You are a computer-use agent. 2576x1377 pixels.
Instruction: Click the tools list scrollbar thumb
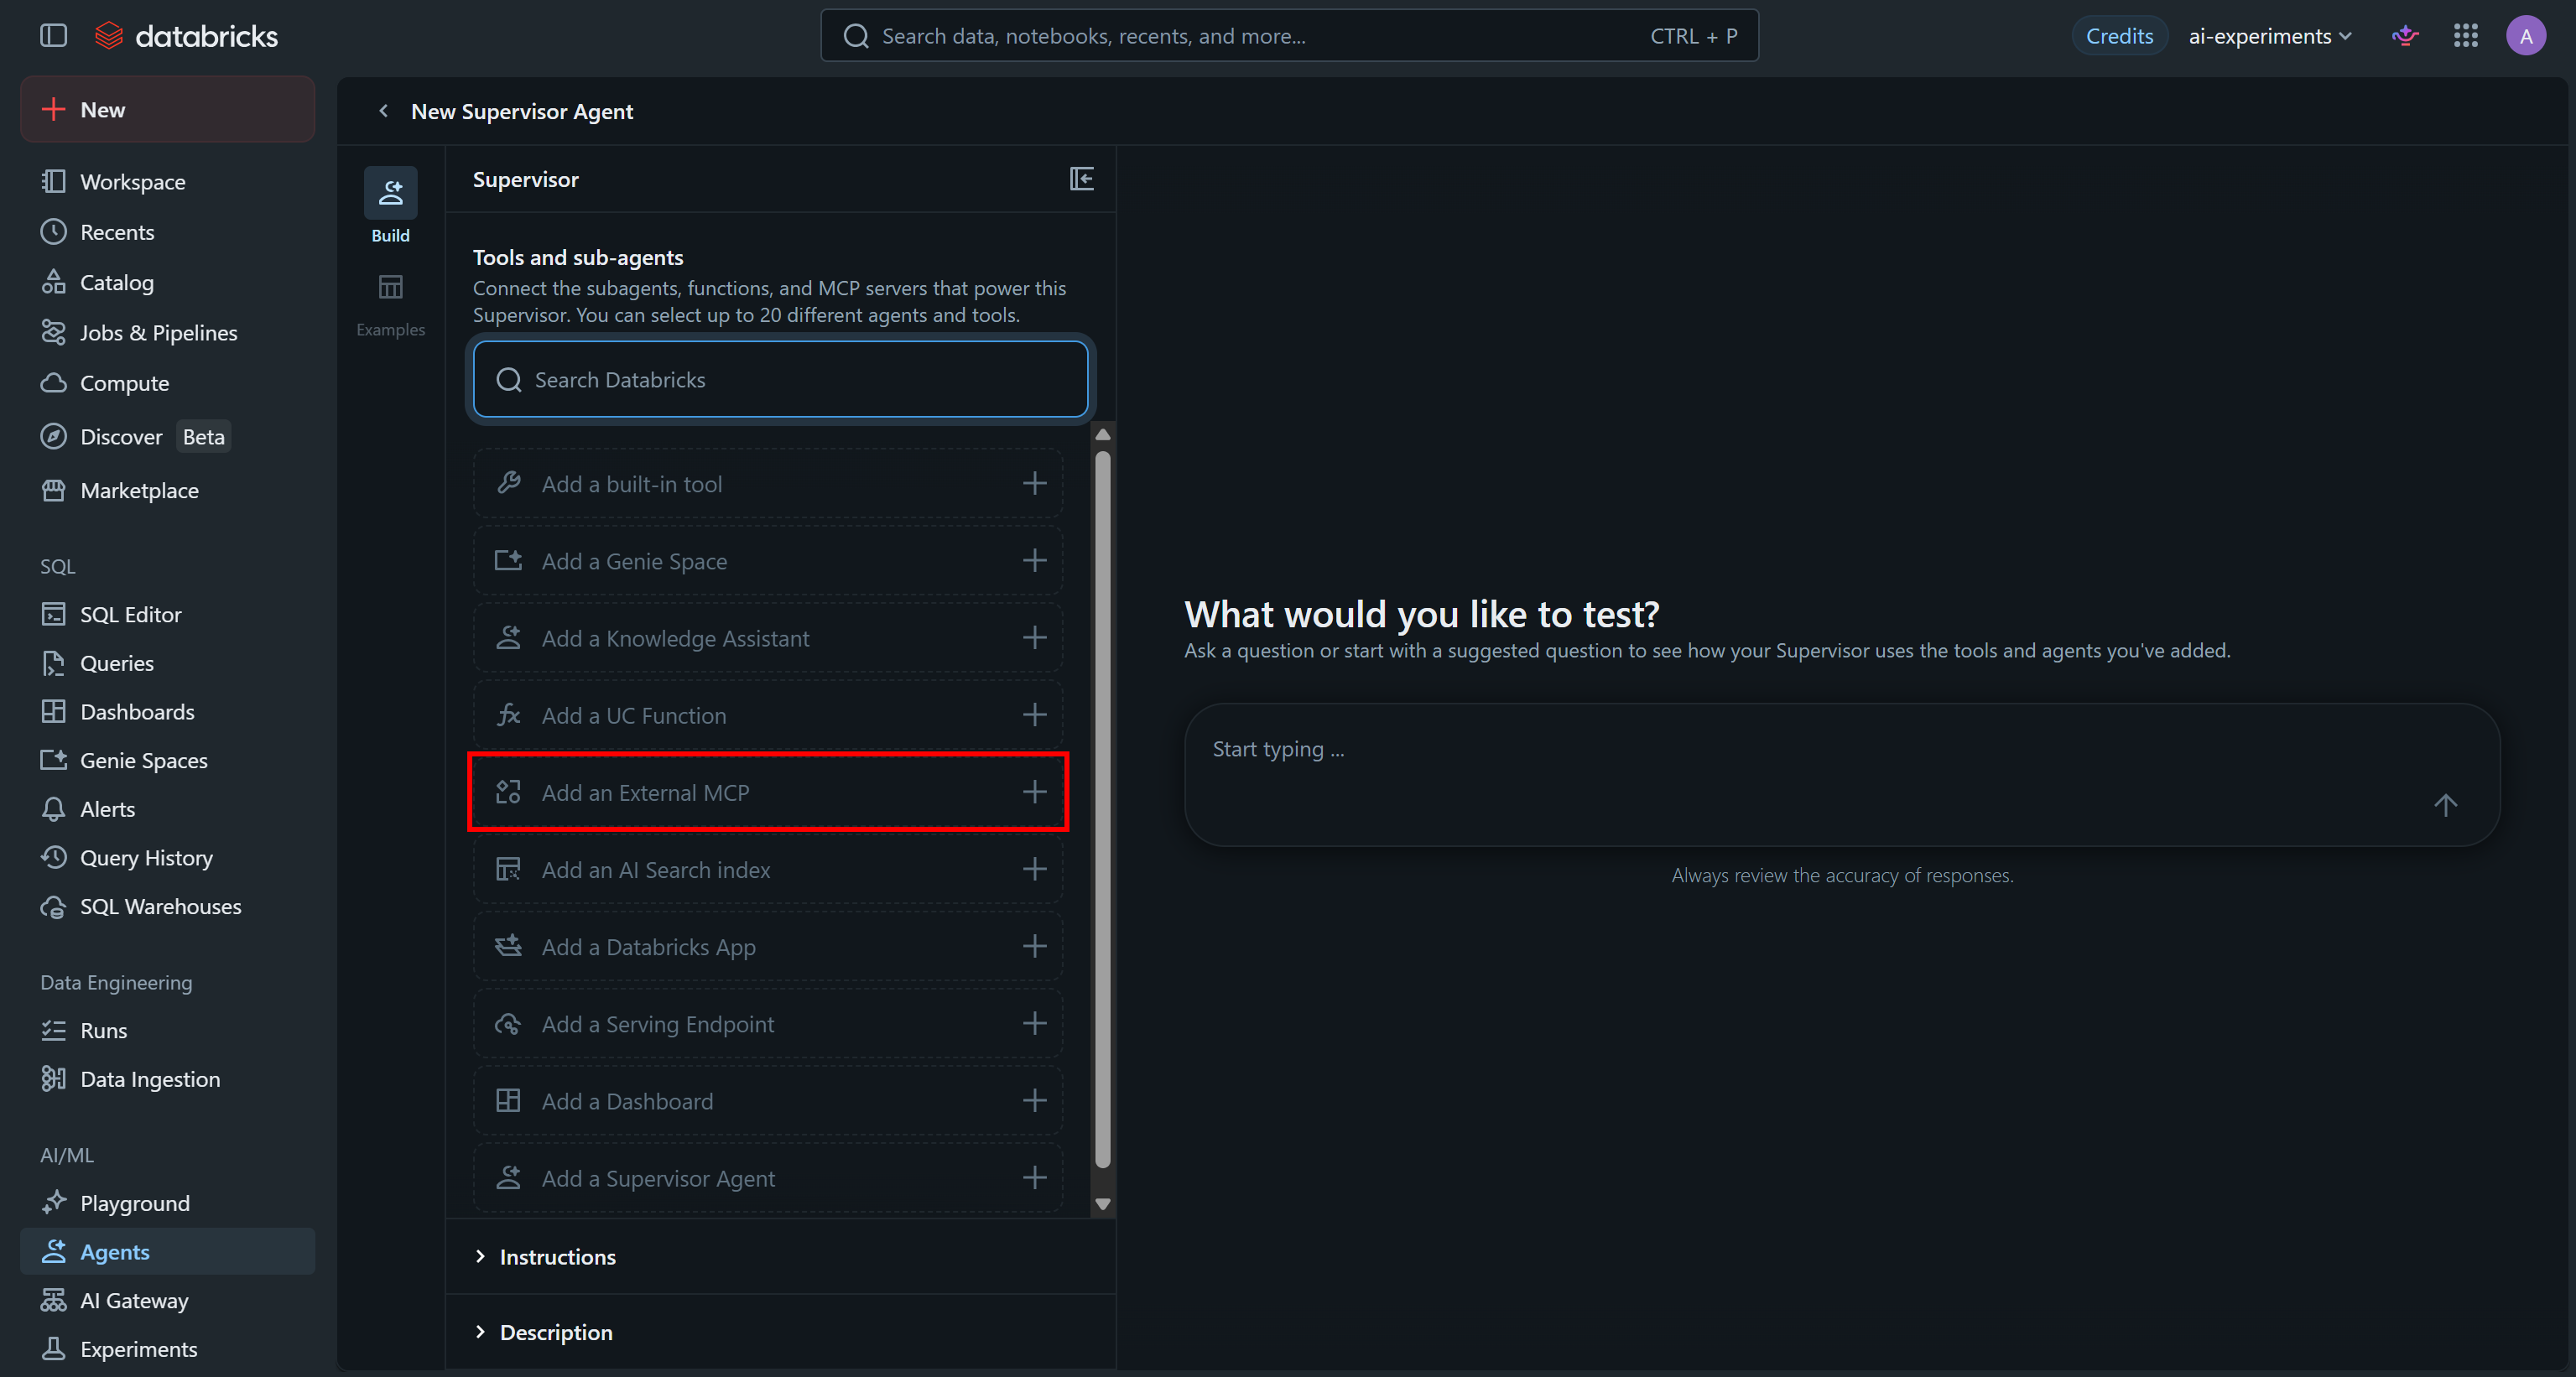click(1102, 809)
